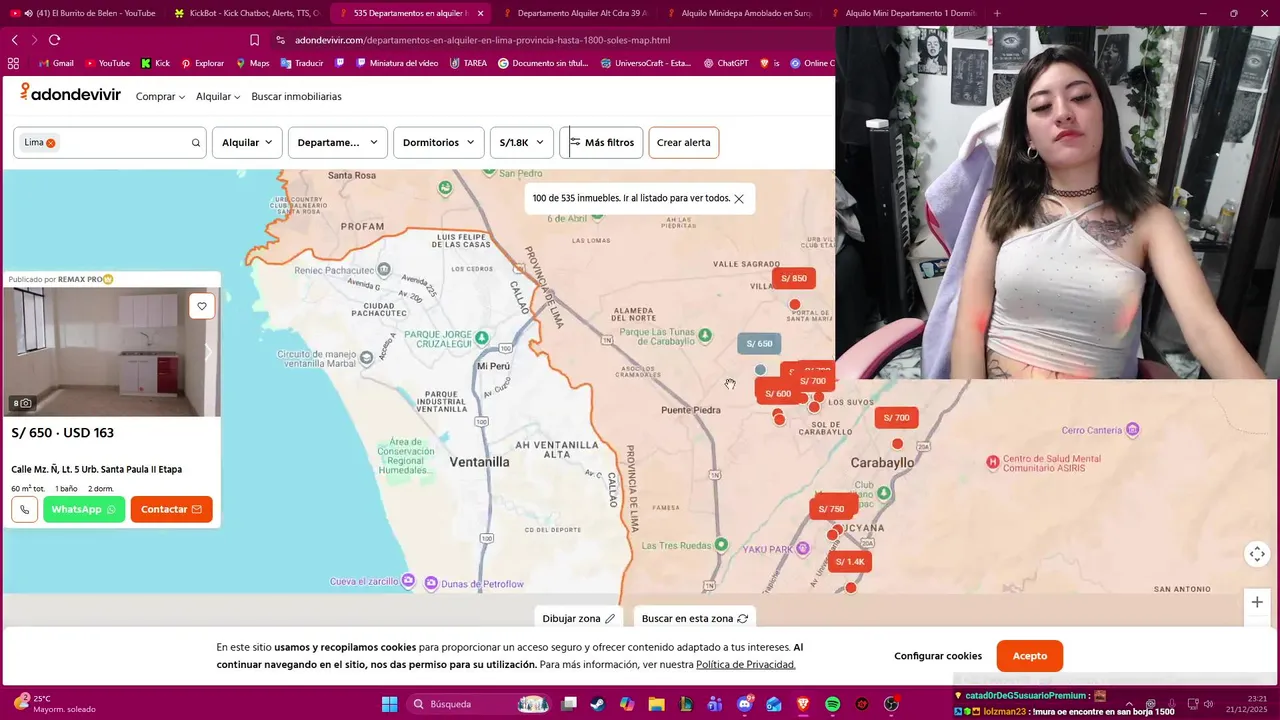Viewport: 1280px width, 720px height.
Task: Open the Alquilar navigation dropdown
Action: coord(218,97)
